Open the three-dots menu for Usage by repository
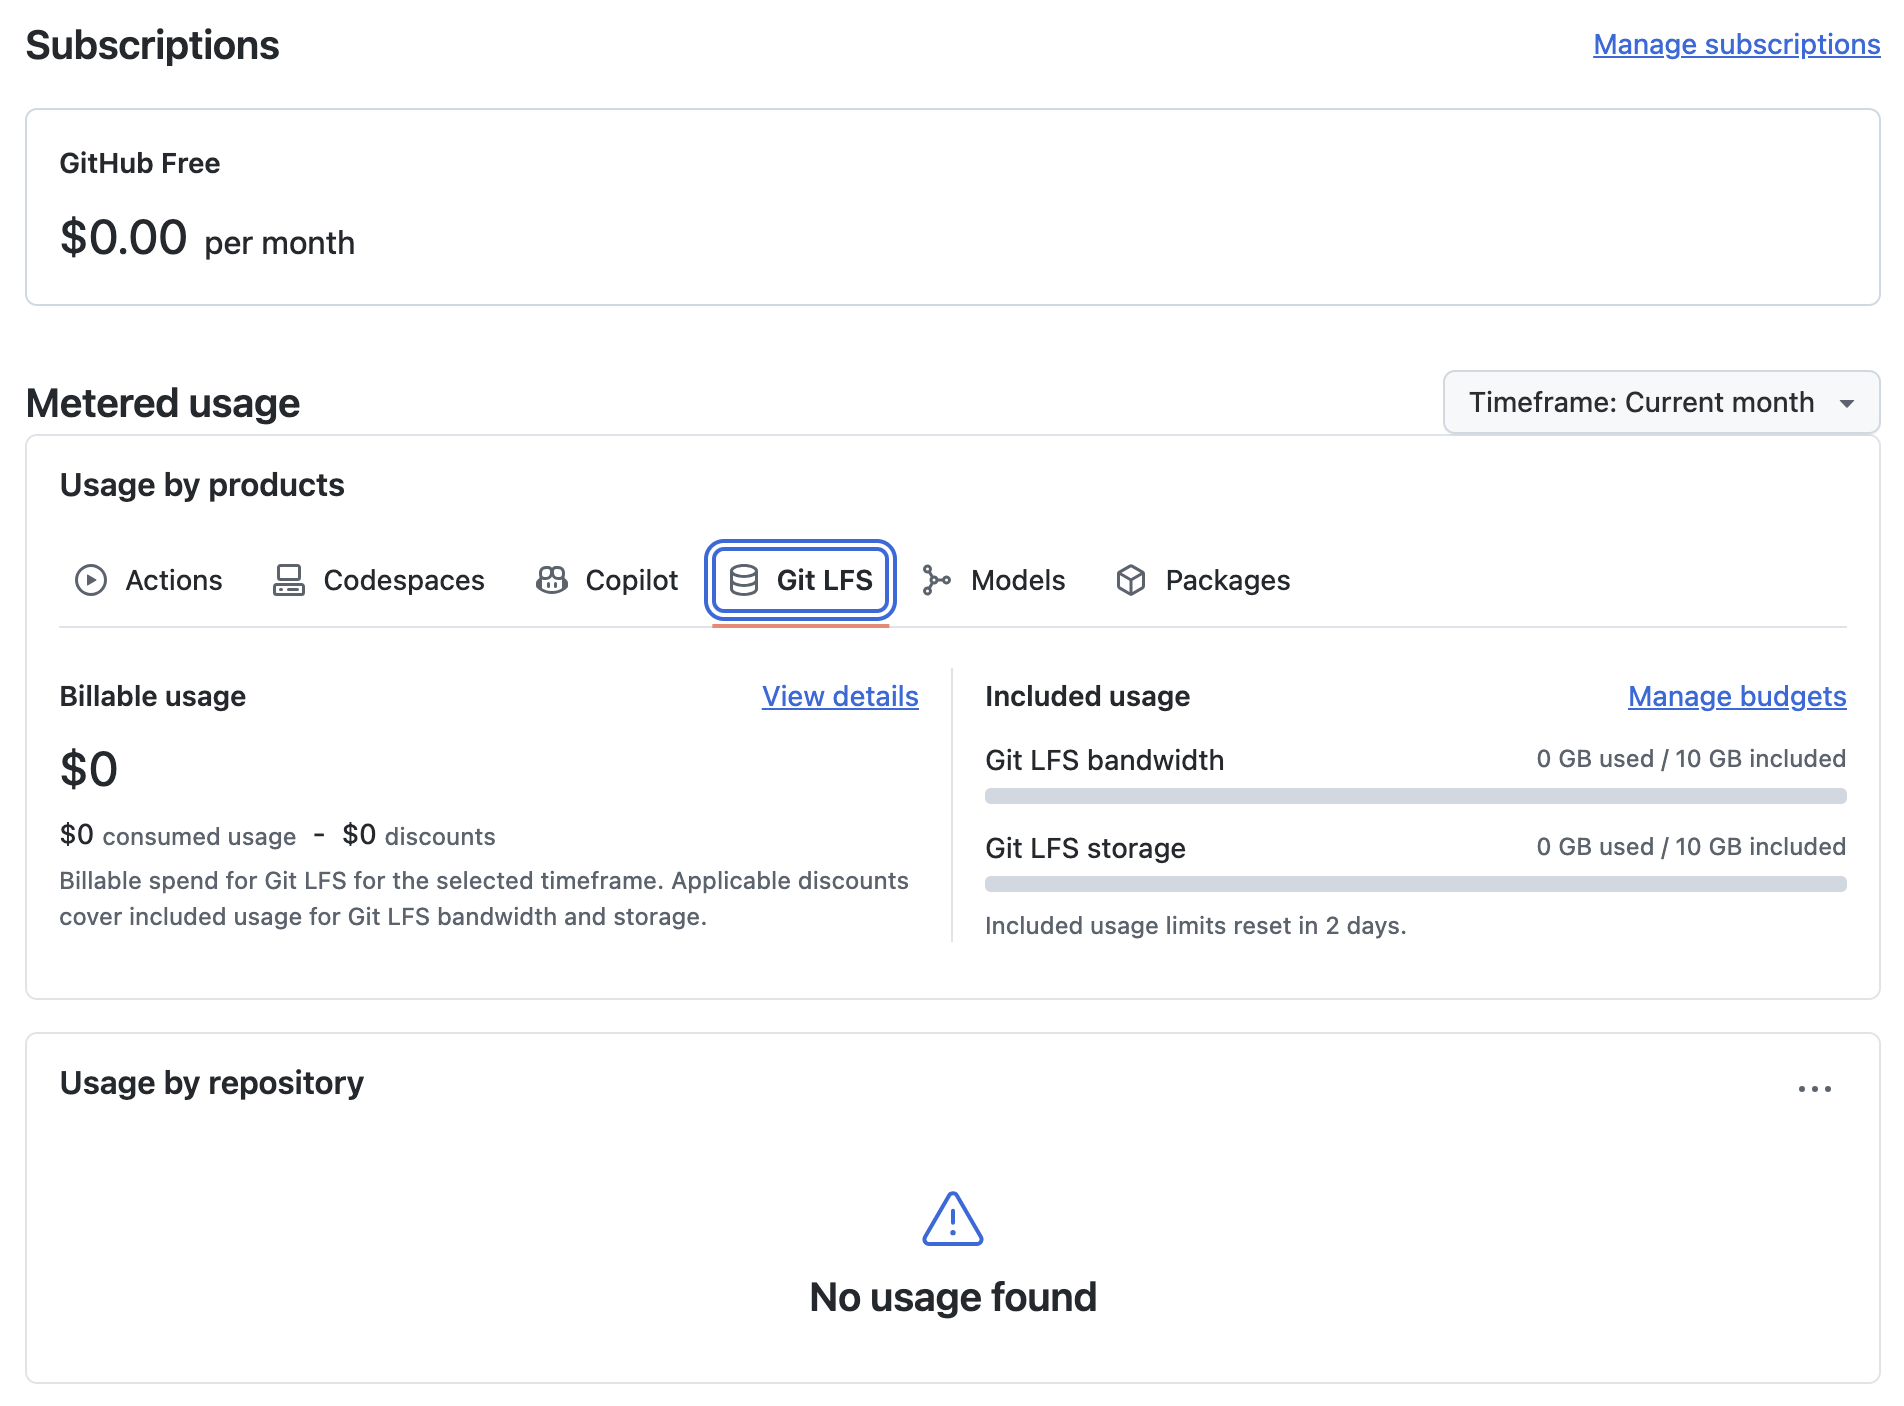 (x=1814, y=1089)
